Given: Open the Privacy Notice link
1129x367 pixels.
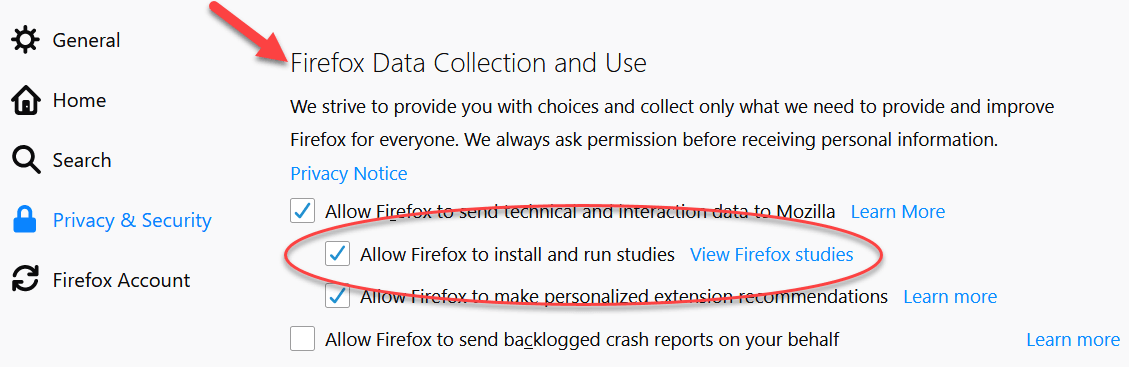Looking at the screenshot, I should point(348,173).
